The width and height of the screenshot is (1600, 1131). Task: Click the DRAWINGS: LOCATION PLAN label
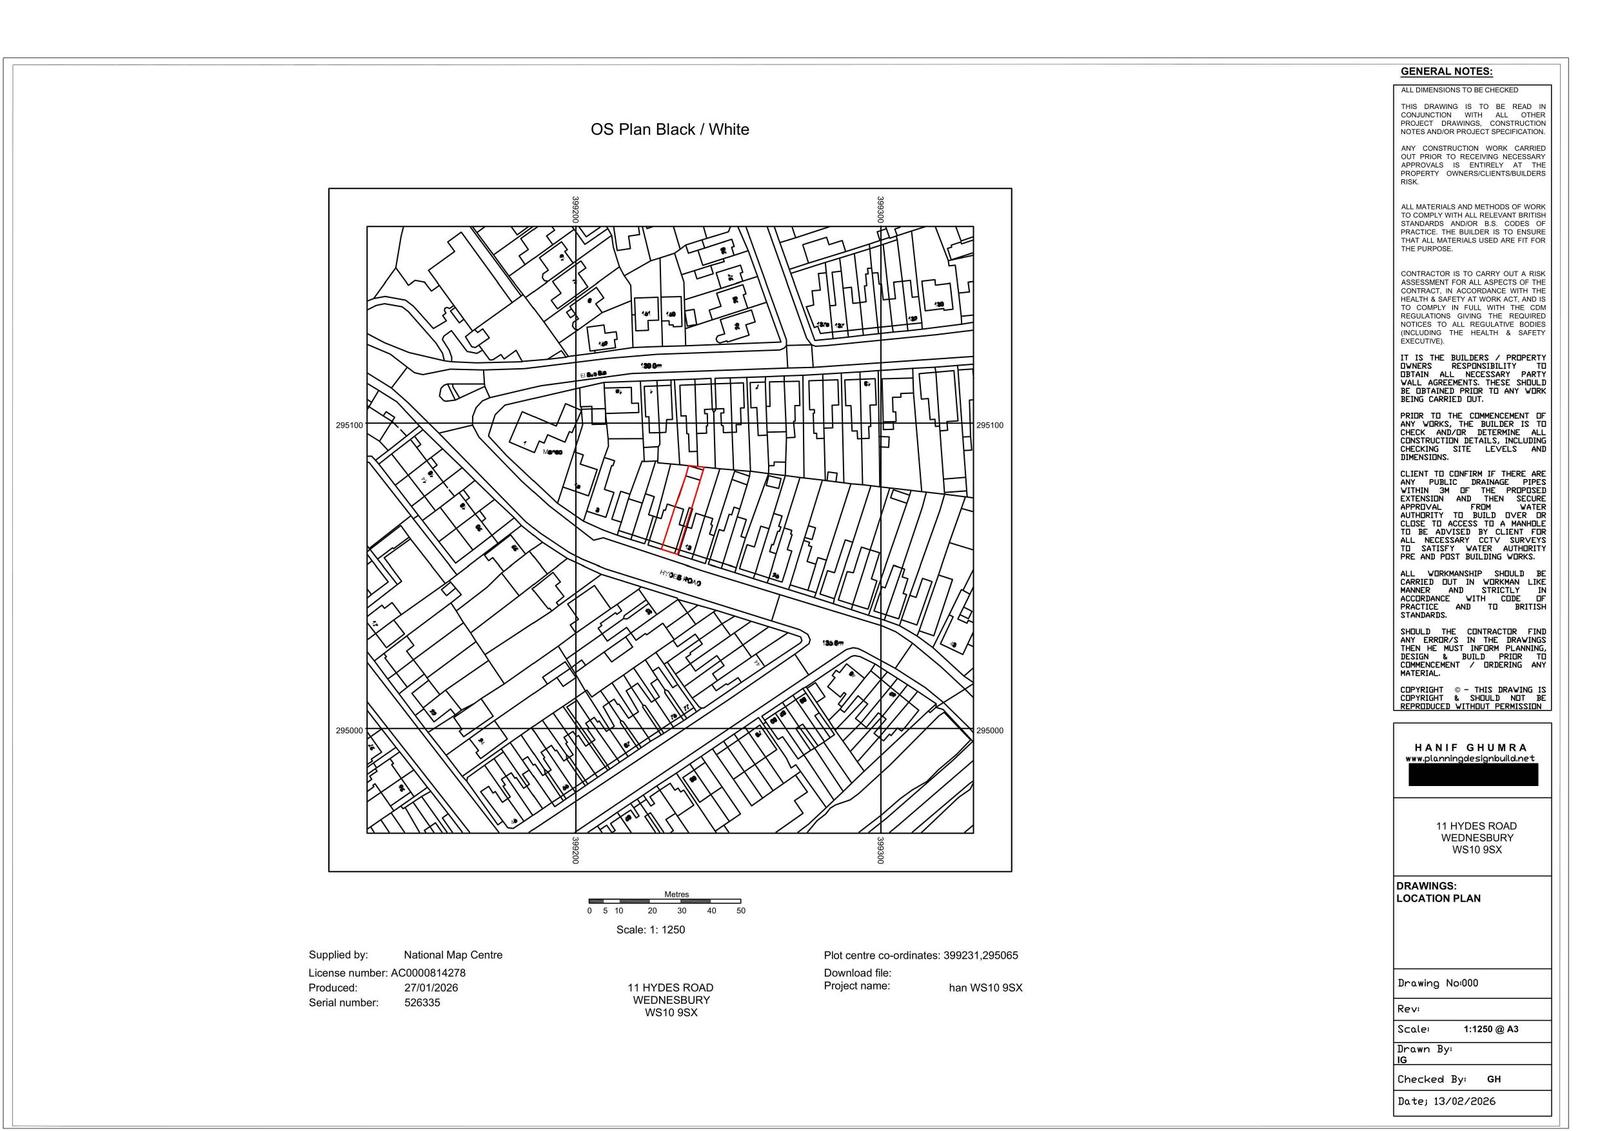pyautogui.click(x=1438, y=892)
